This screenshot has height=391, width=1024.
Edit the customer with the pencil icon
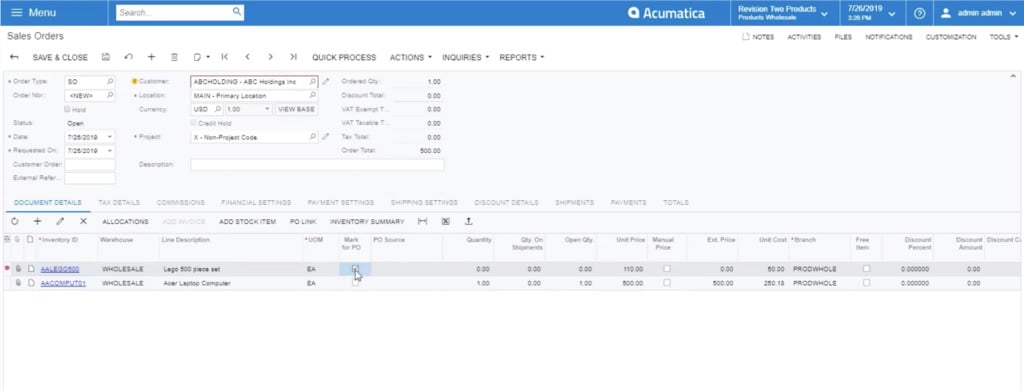pyautogui.click(x=326, y=82)
